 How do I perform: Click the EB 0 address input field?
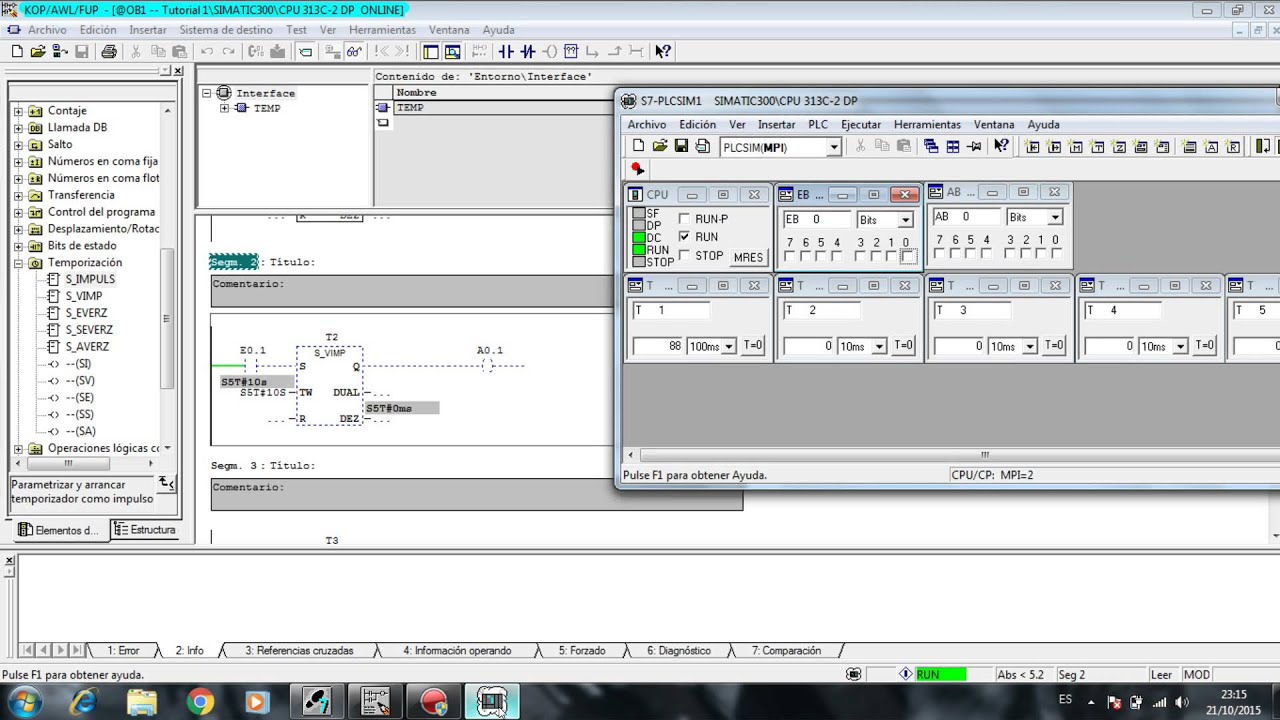point(817,219)
